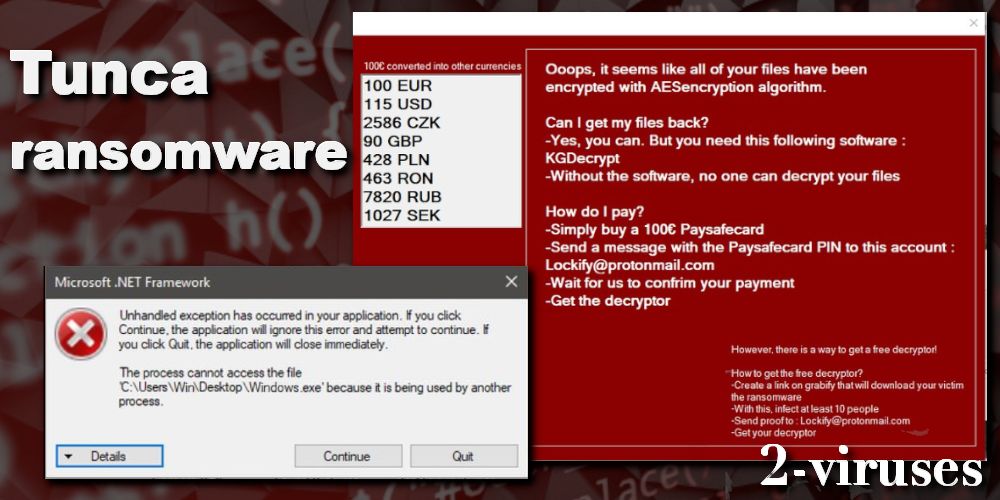1000x500 pixels.
Task: Click Continue in the .NET Framework dialog
Action: (348, 456)
